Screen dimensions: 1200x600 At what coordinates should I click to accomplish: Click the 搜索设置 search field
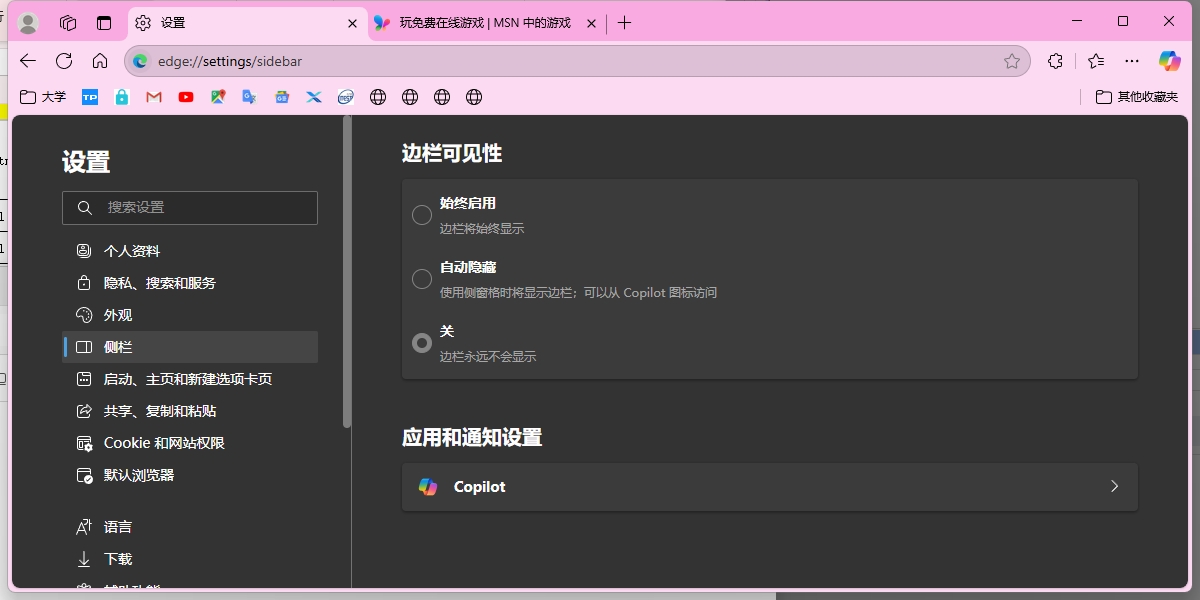[190, 207]
